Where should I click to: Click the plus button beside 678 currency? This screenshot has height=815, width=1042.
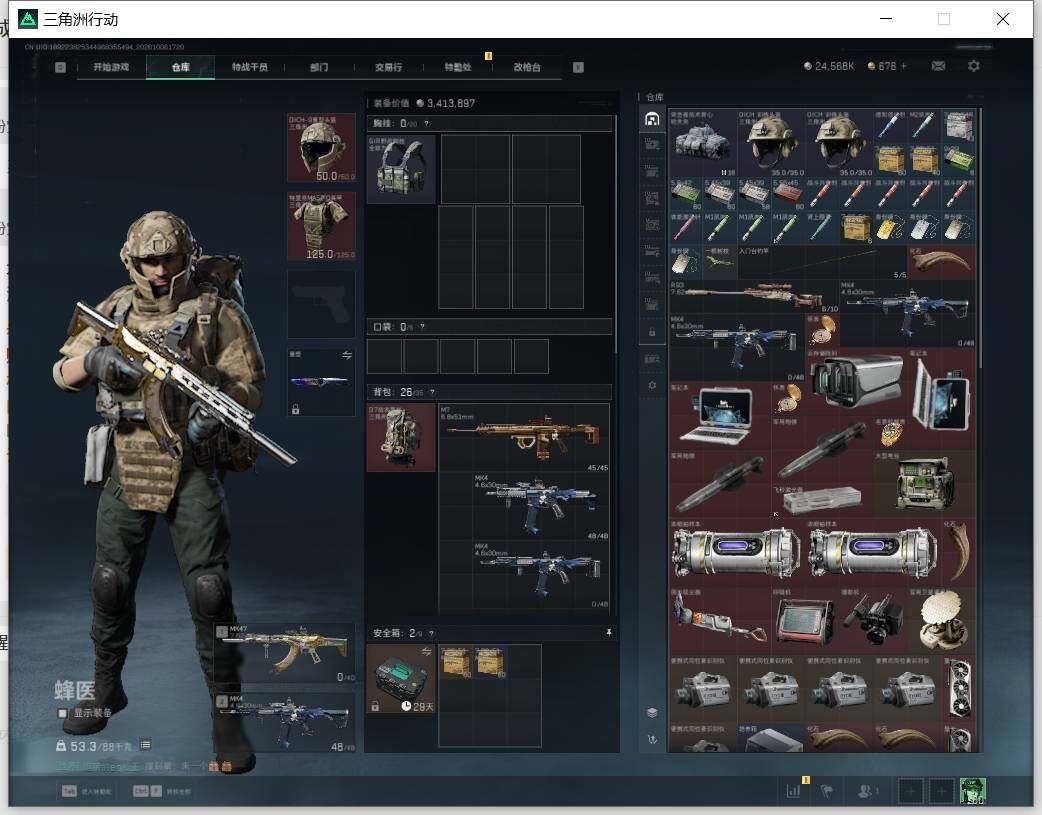click(904, 66)
